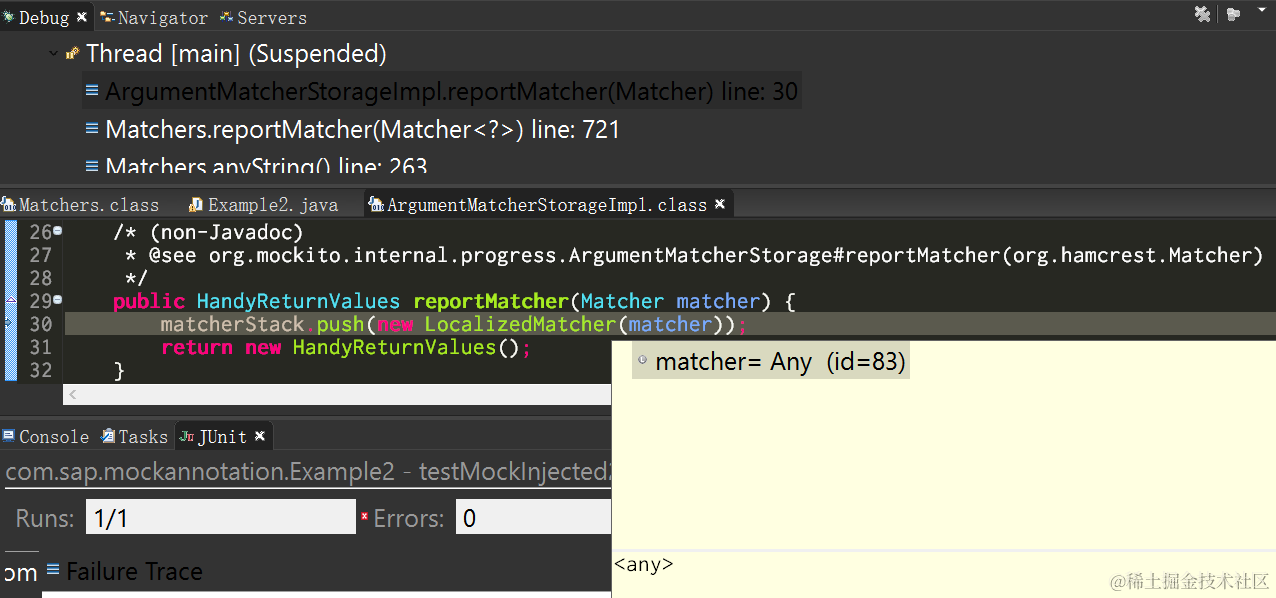Screen dimensions: 1276x598
Task: Select matcher= Any (id=83) in hover popup
Action: (771, 362)
